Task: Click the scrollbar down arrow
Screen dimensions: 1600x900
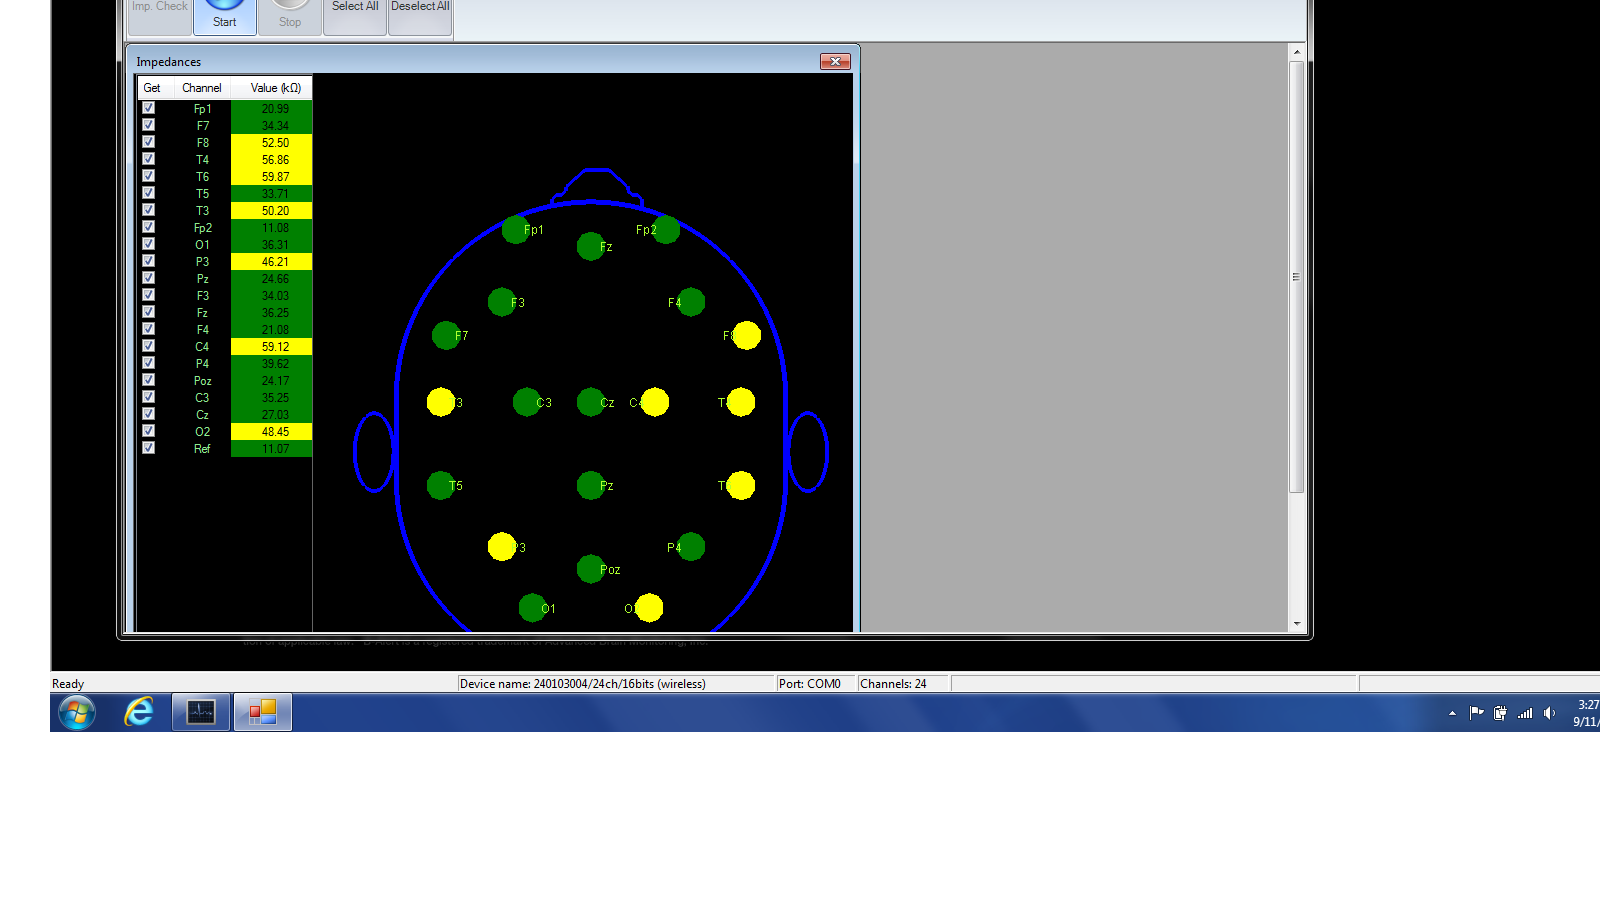Action: [x=1297, y=623]
